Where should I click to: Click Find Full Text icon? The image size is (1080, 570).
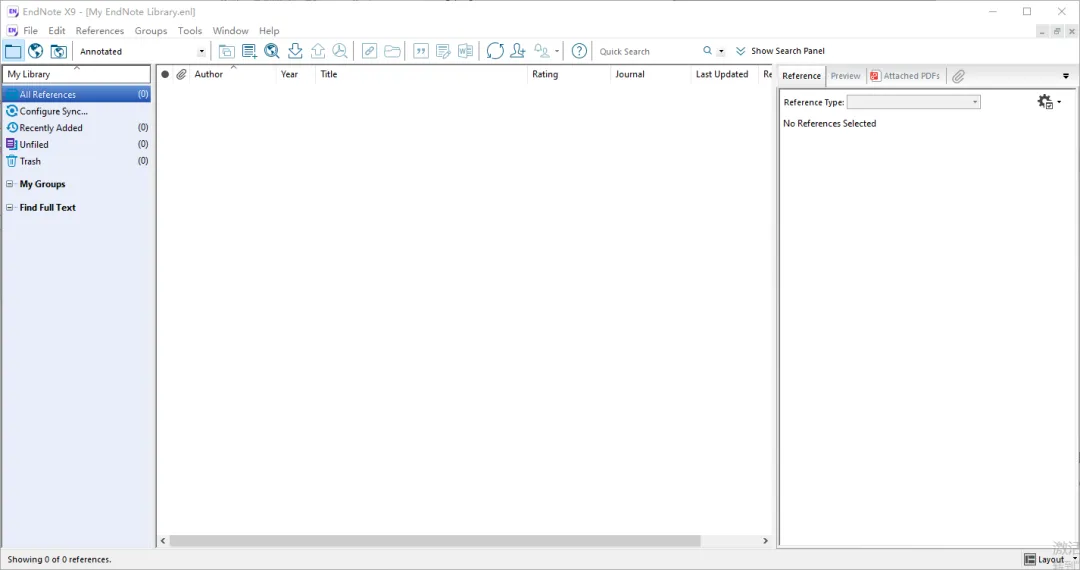(340, 51)
